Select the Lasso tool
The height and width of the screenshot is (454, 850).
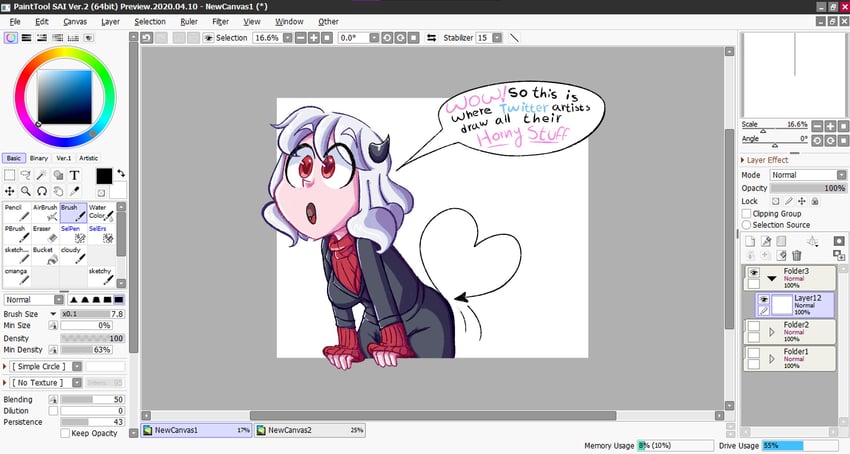pos(25,175)
